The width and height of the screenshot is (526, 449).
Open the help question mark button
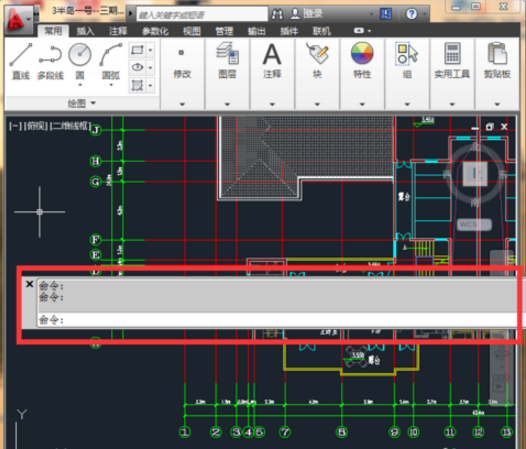(x=411, y=14)
